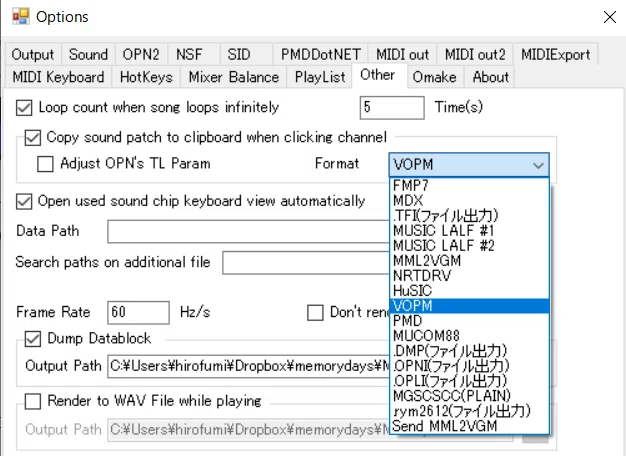Choose Send MML2VGM option
Image resolution: width=626 pixels, height=456 pixels.
(x=469, y=426)
